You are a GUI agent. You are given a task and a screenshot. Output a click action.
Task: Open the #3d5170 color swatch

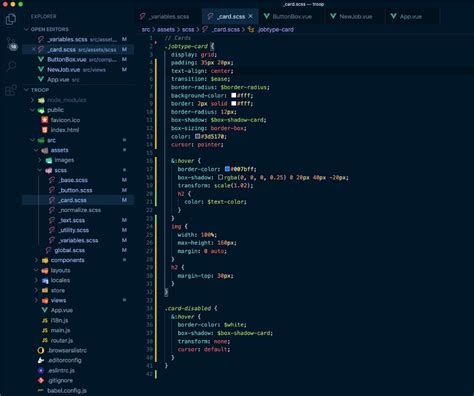(x=197, y=136)
